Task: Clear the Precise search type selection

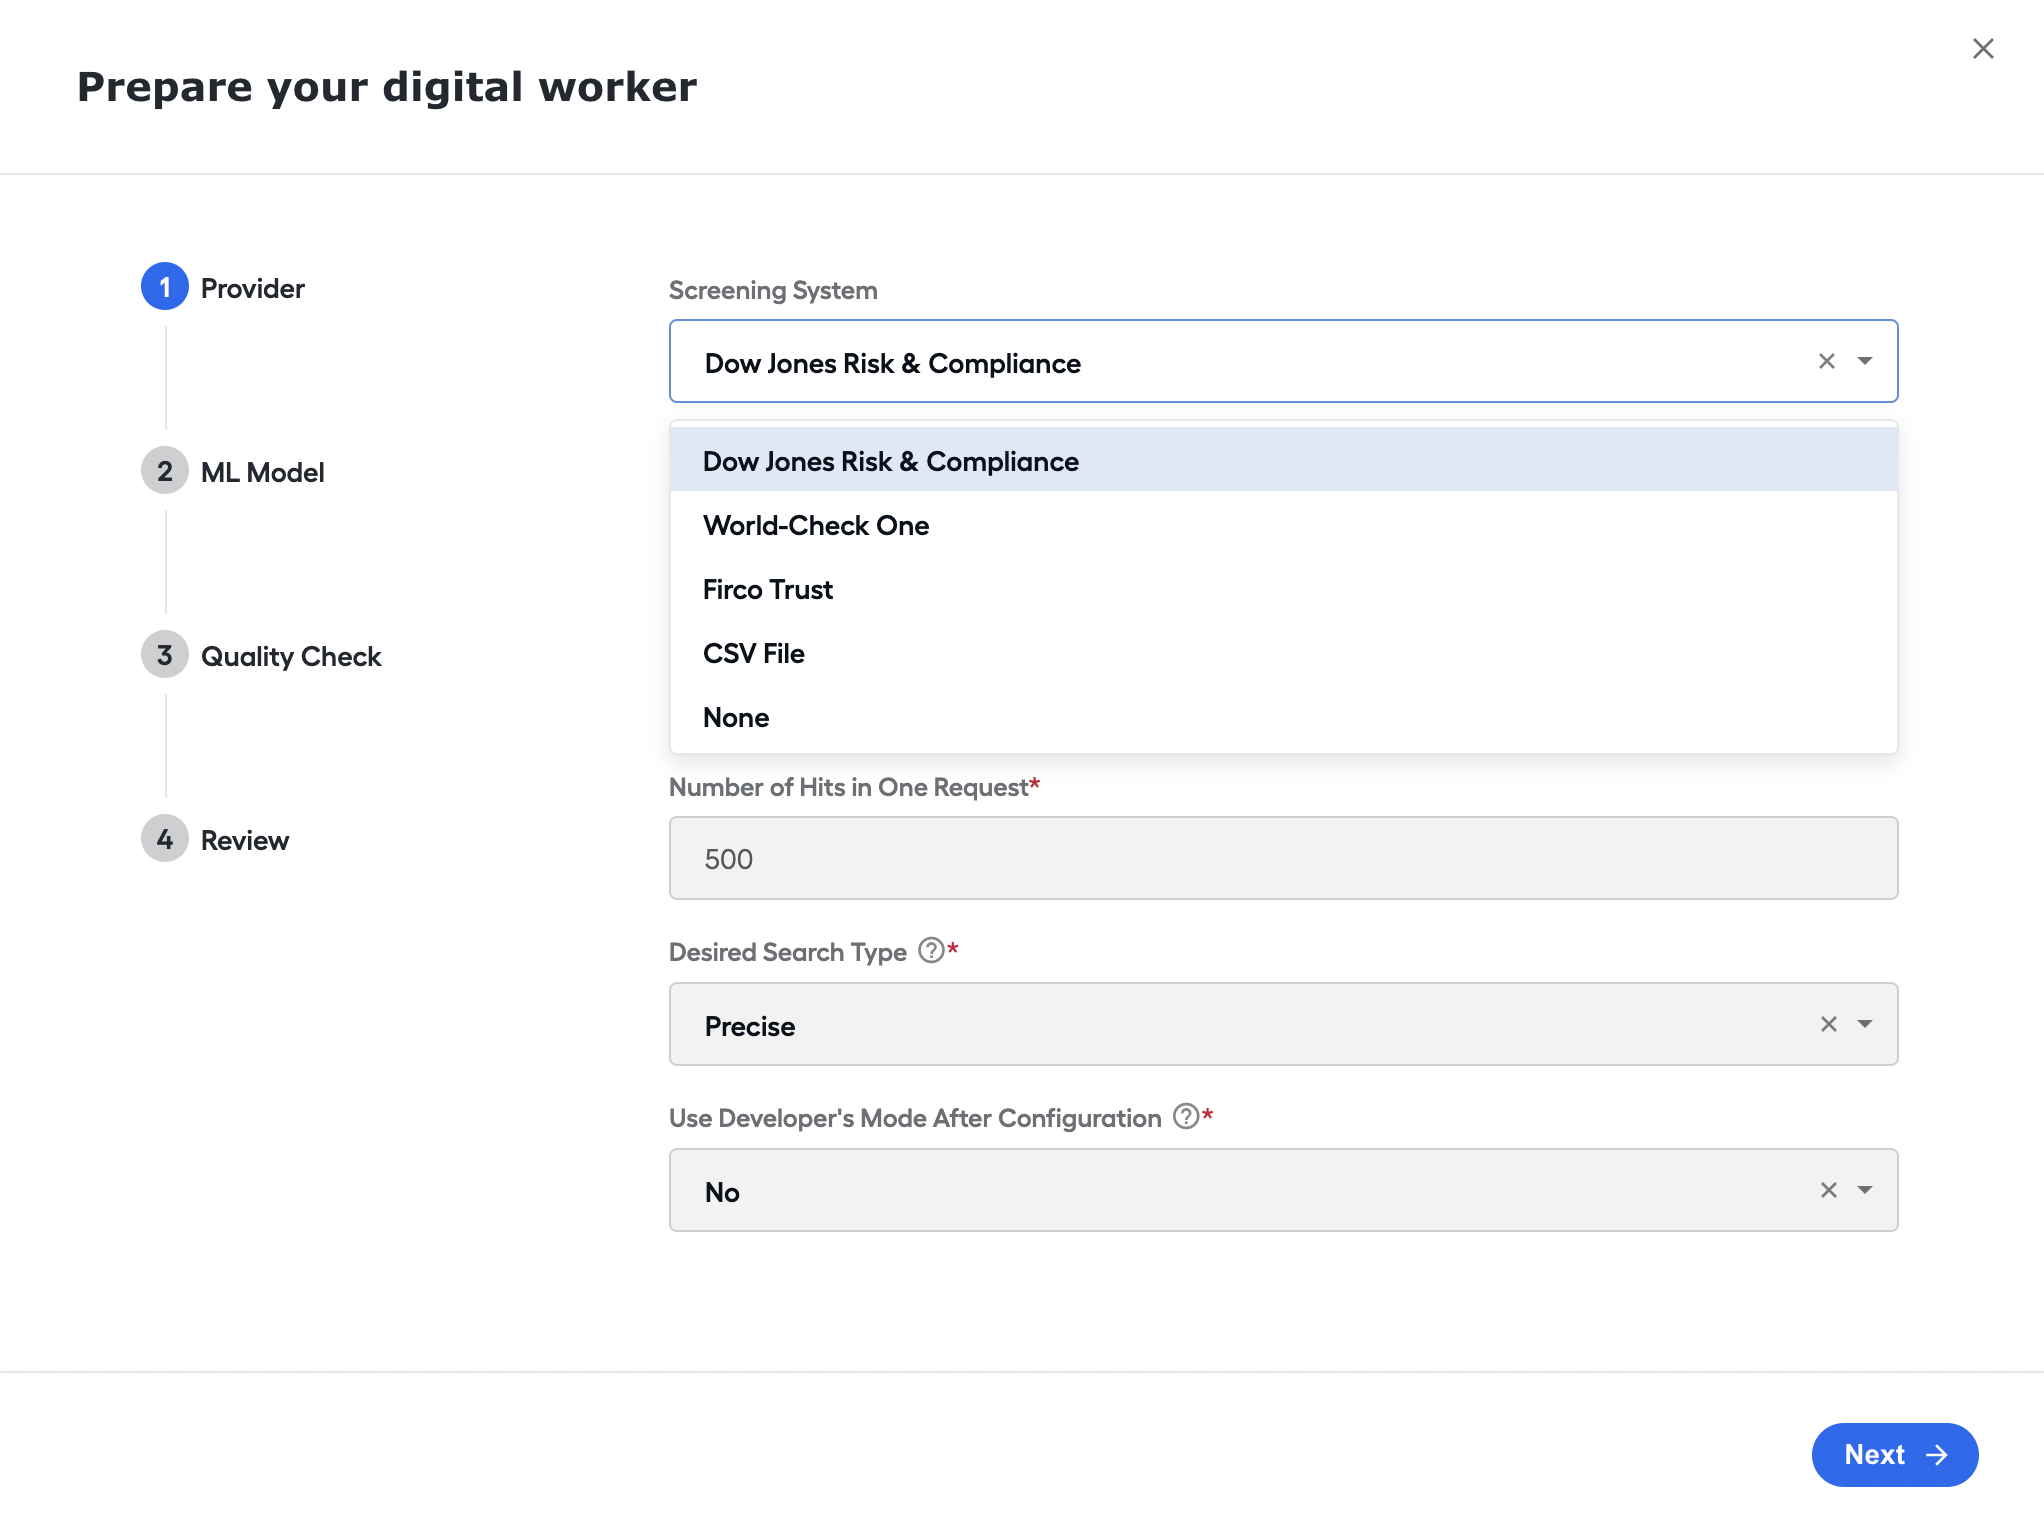Action: coord(1828,1024)
